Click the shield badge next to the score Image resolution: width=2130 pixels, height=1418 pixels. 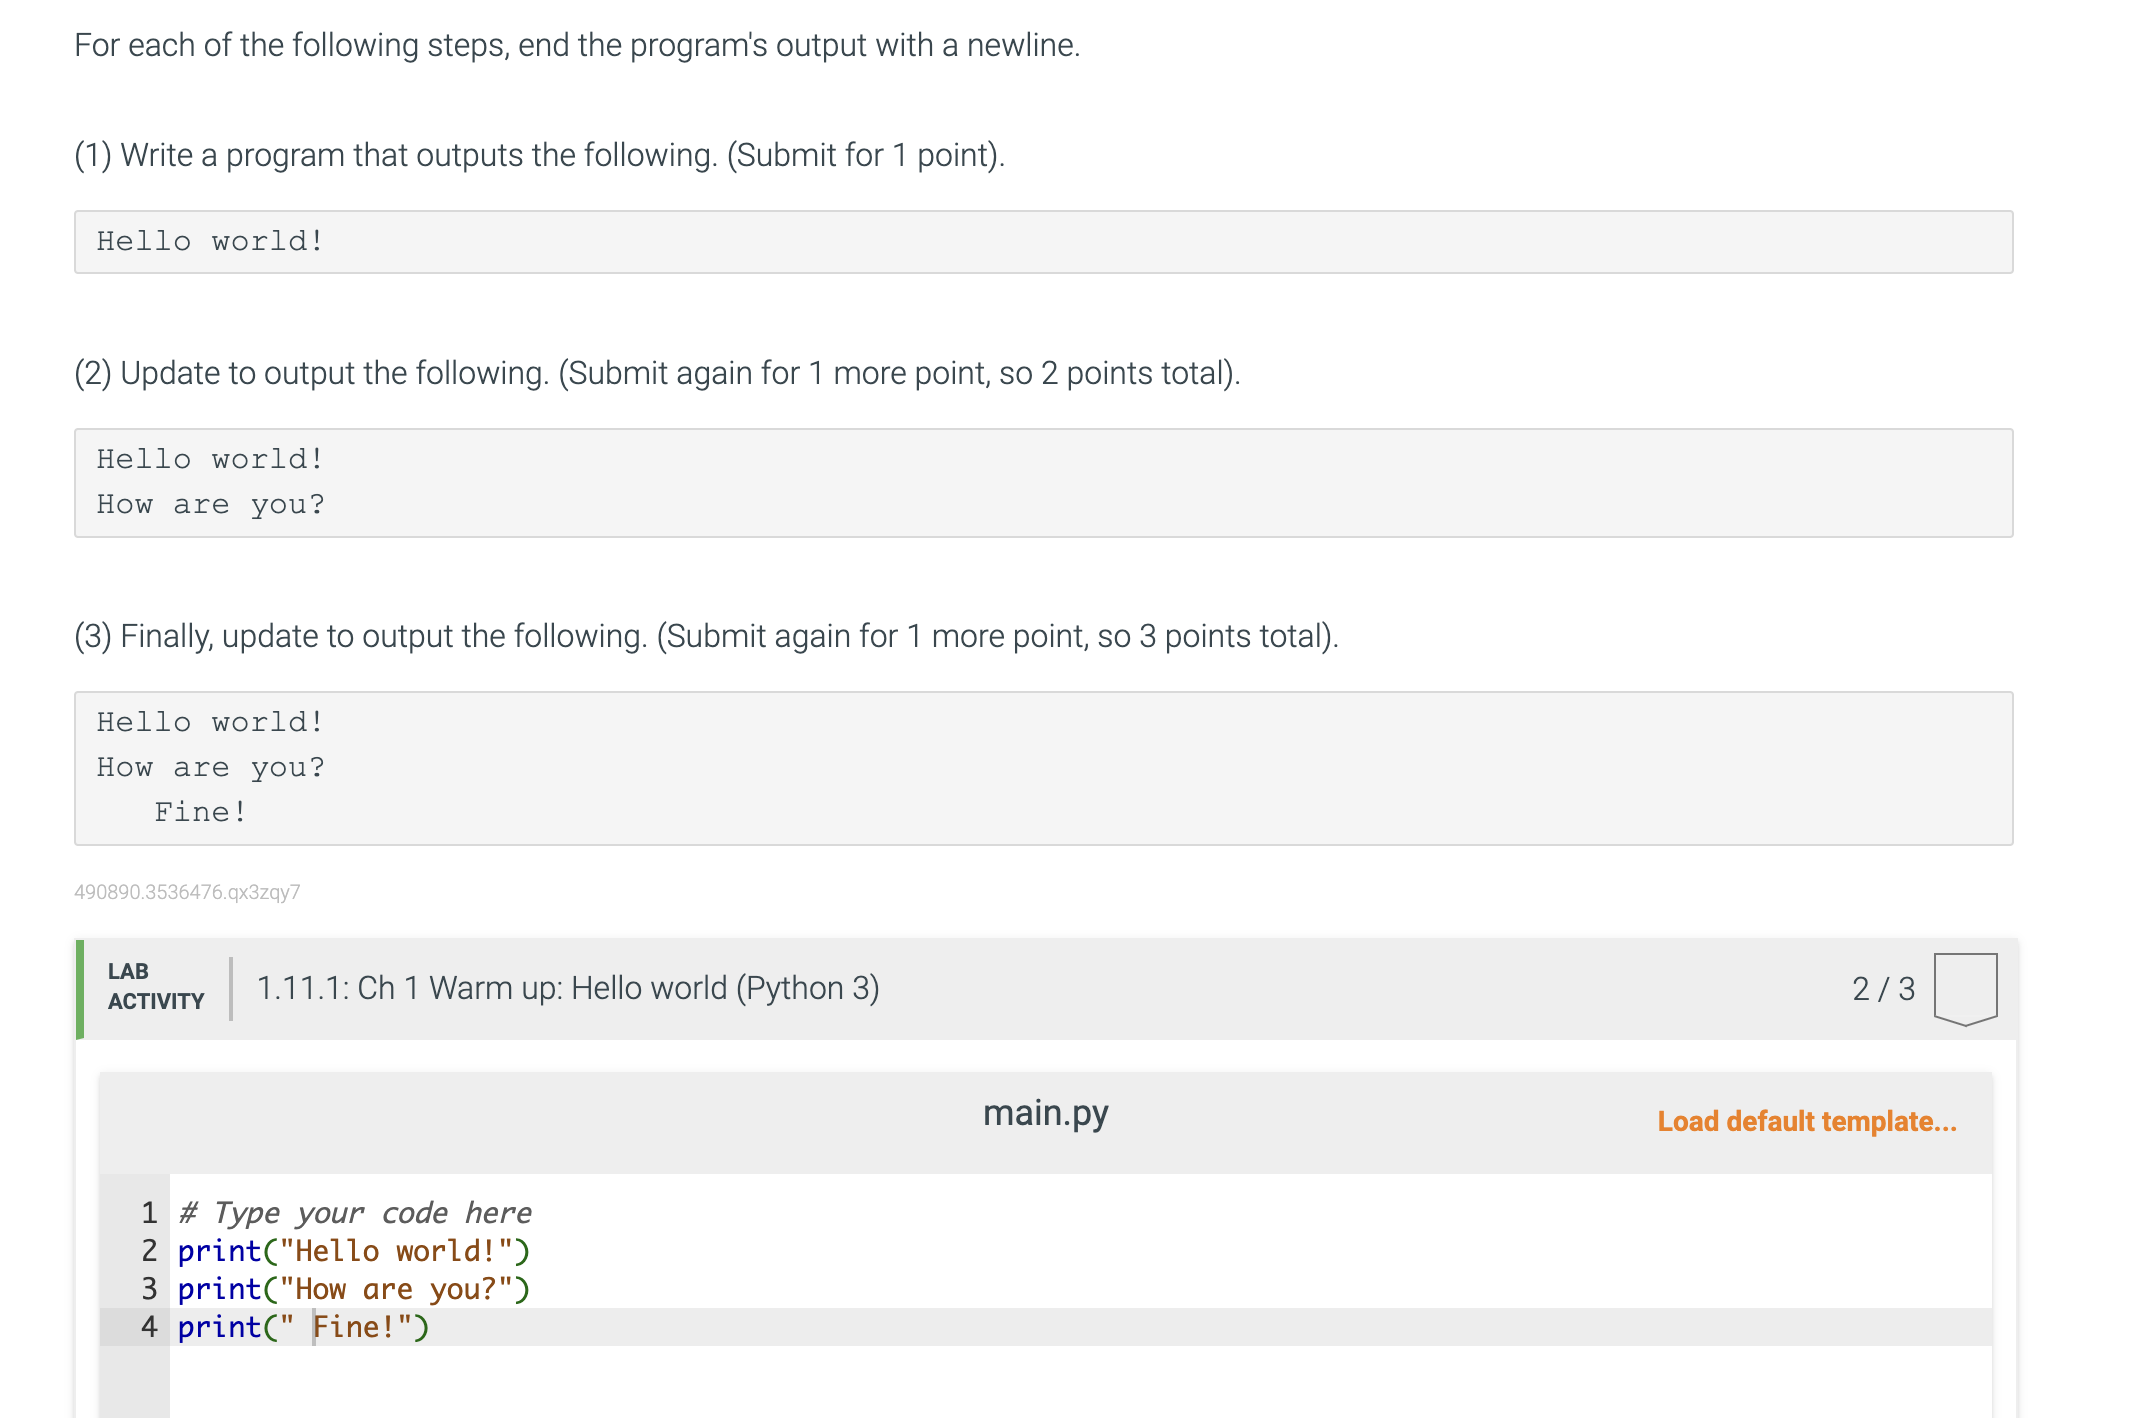tap(1963, 988)
